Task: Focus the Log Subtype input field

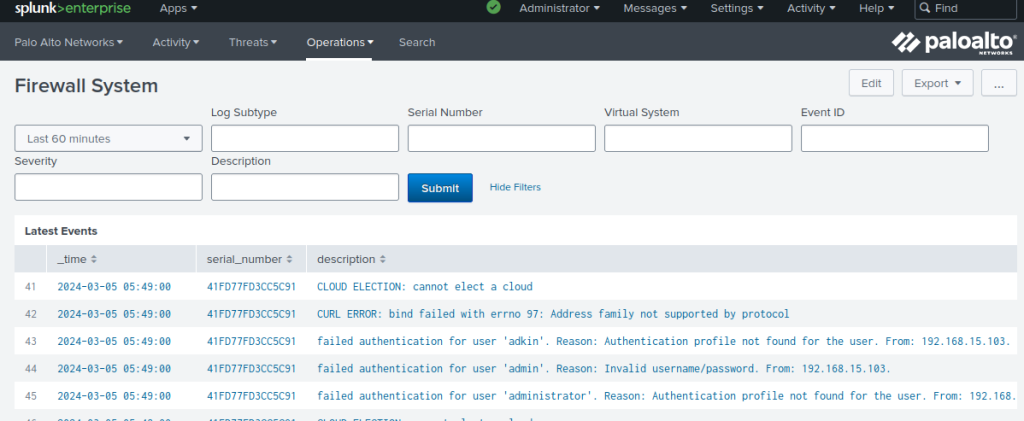Action: pyautogui.click(x=305, y=138)
